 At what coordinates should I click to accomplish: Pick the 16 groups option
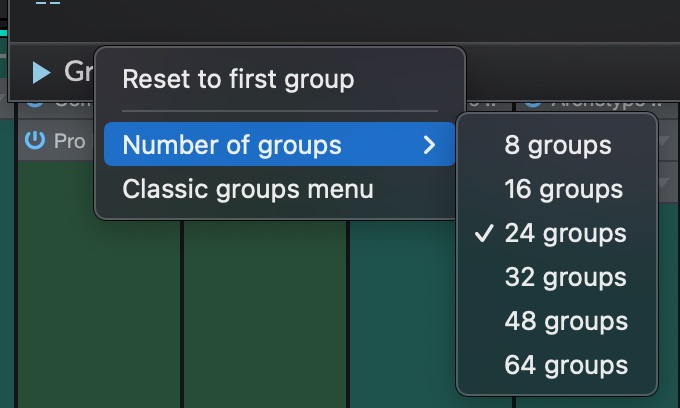563,189
